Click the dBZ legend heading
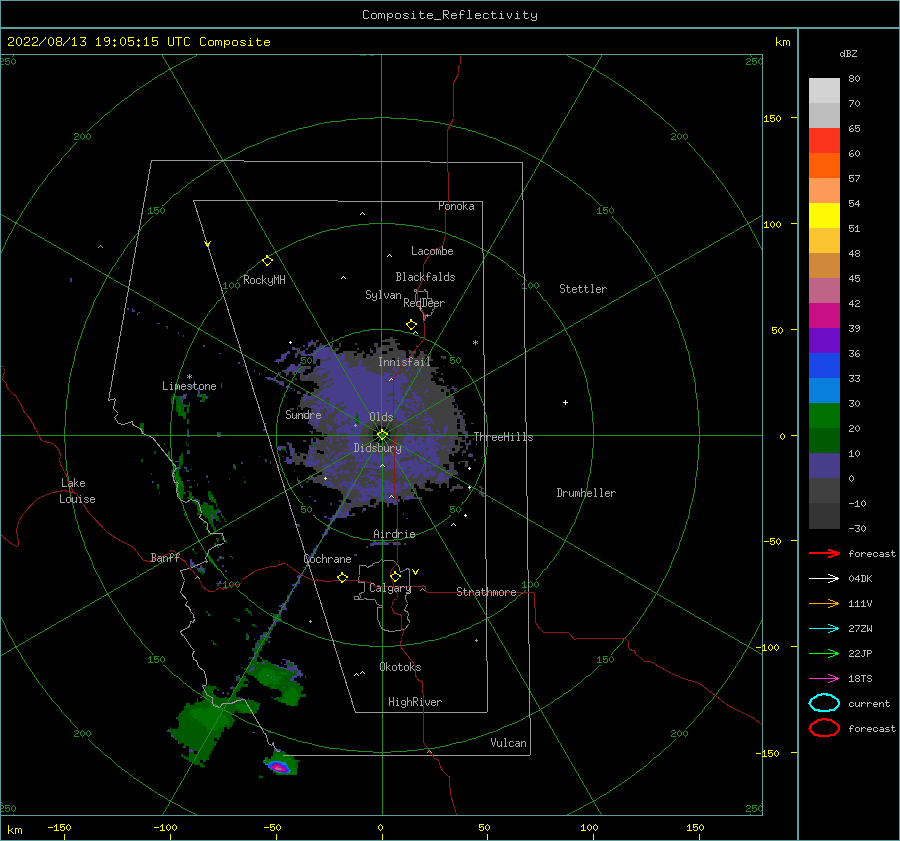Screen dimensions: 900x841 click(848, 53)
